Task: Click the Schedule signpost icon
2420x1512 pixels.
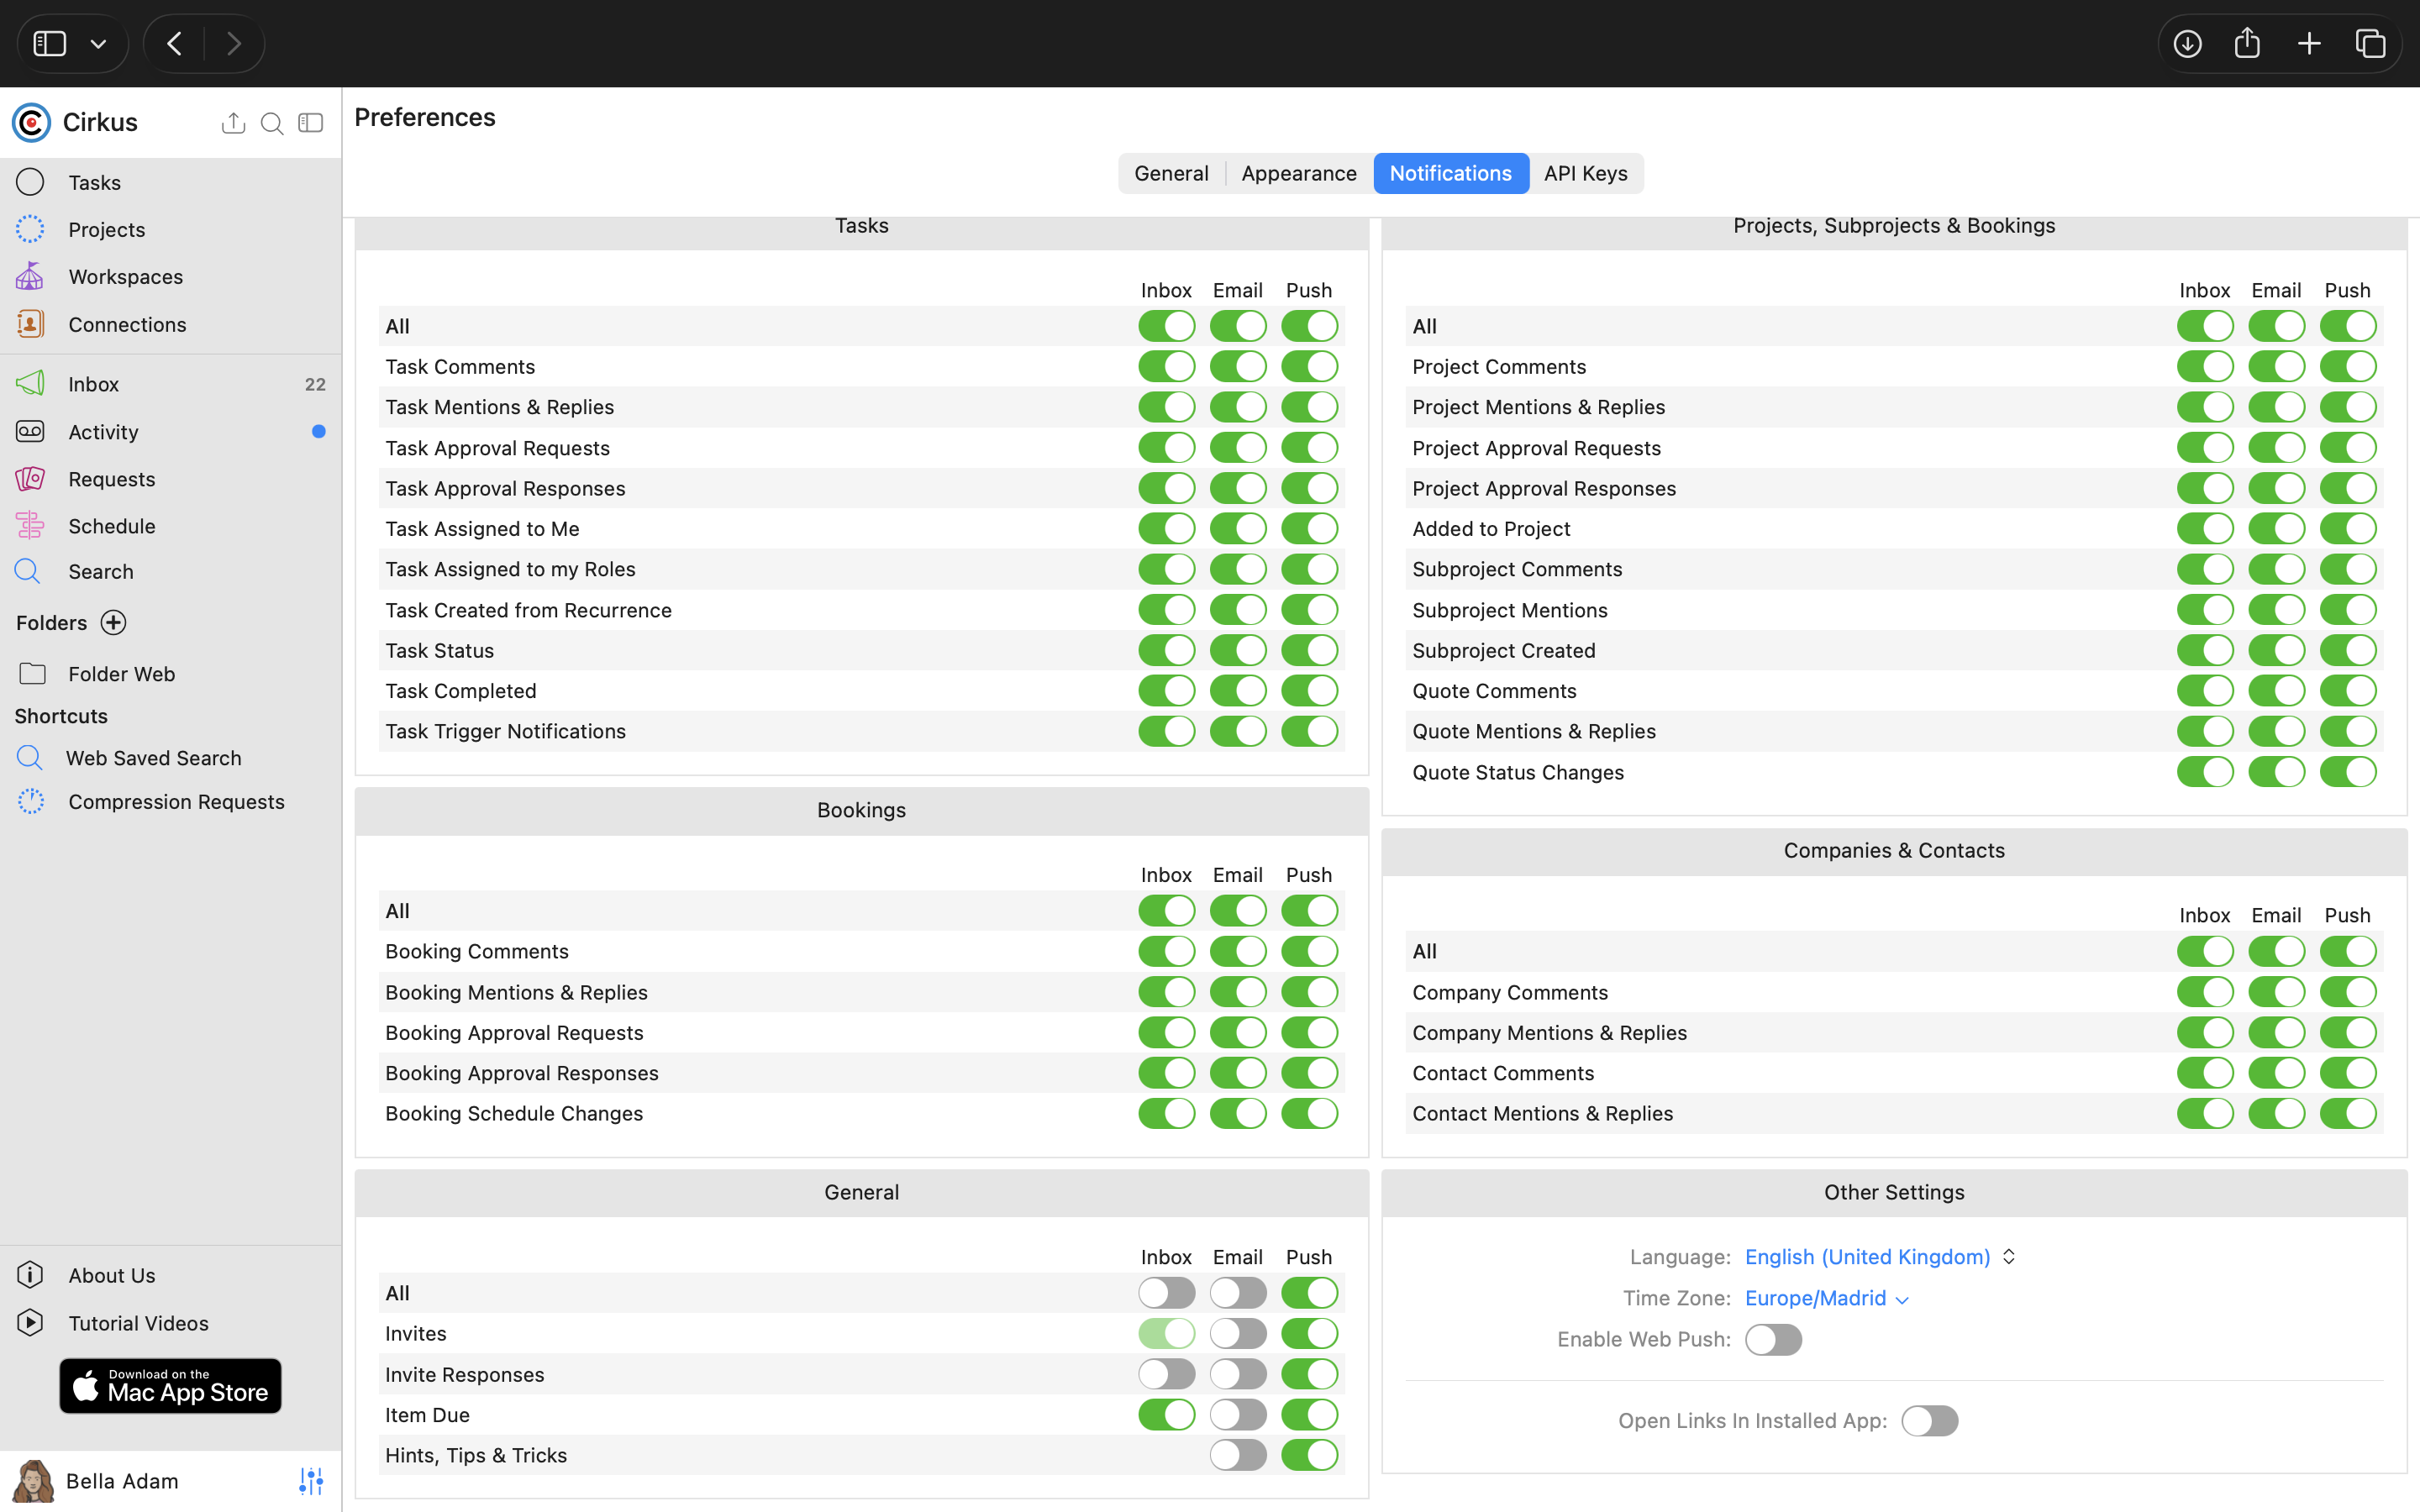Action: tap(30, 526)
